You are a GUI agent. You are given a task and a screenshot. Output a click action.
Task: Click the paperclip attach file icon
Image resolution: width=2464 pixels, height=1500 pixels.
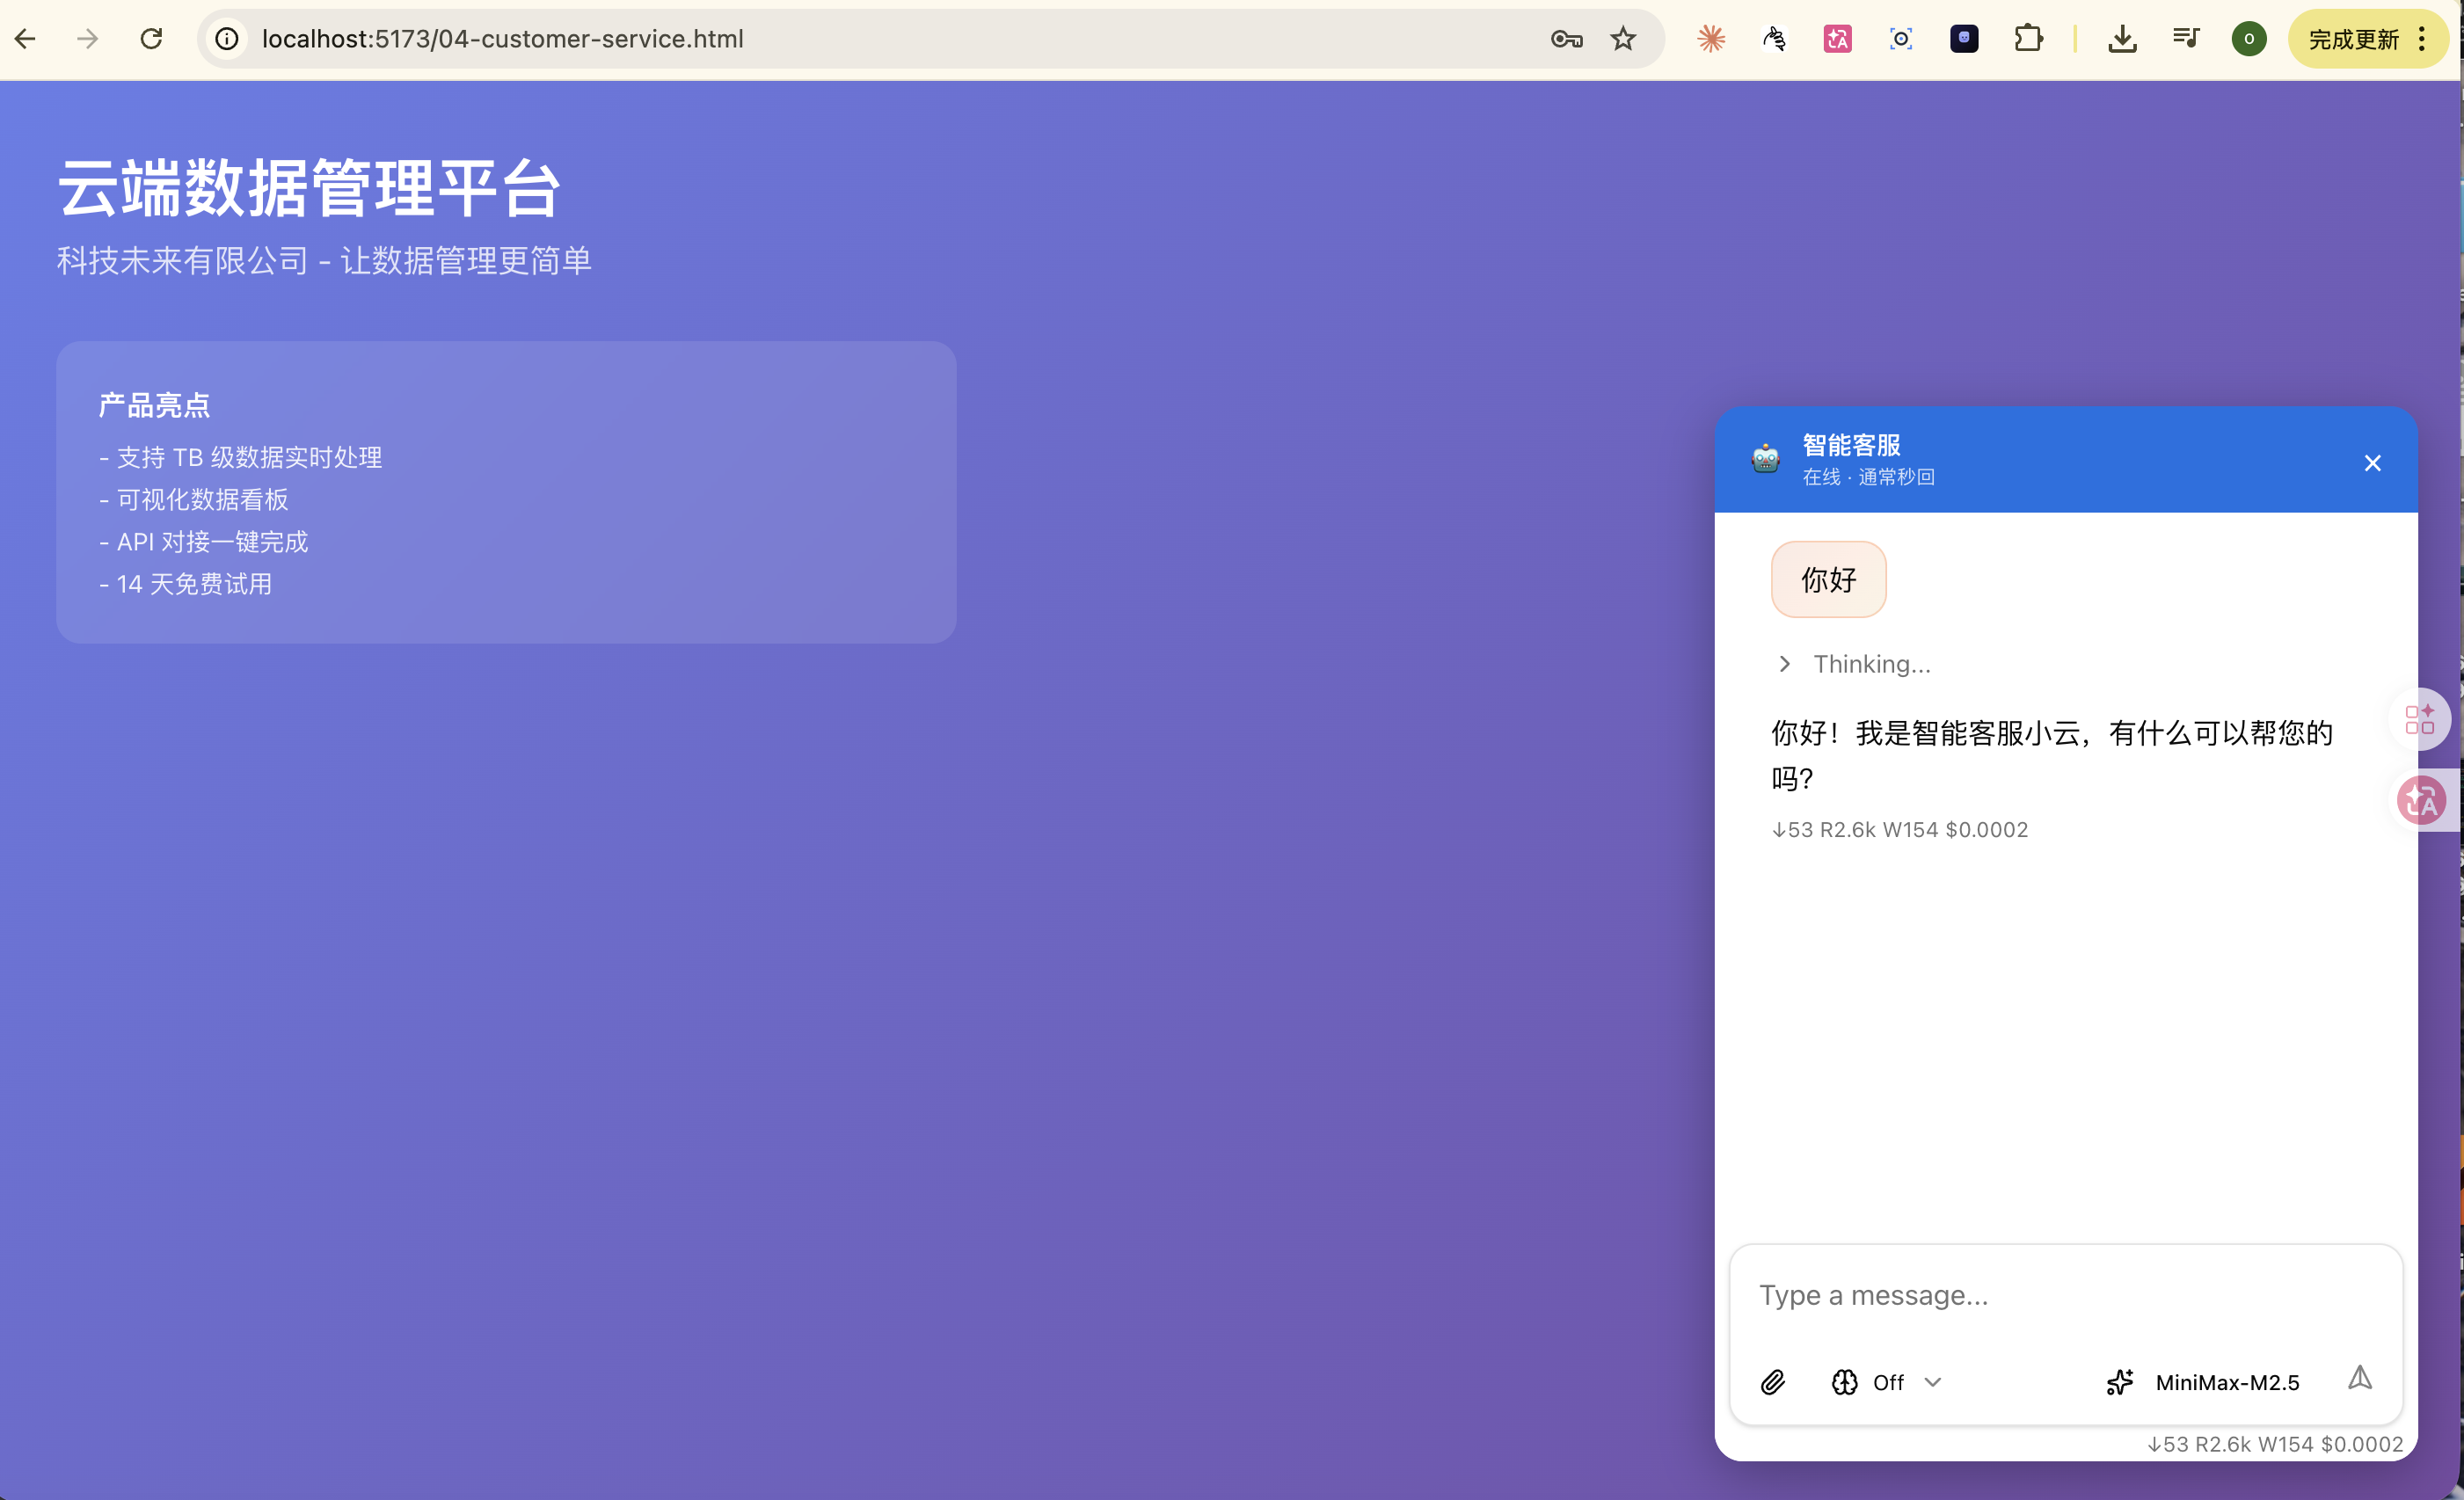(x=1772, y=1382)
